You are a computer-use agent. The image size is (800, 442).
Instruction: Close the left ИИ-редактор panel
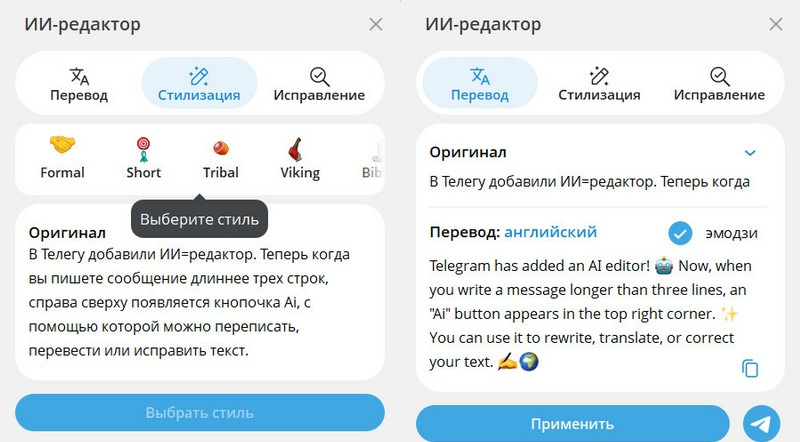(x=376, y=24)
